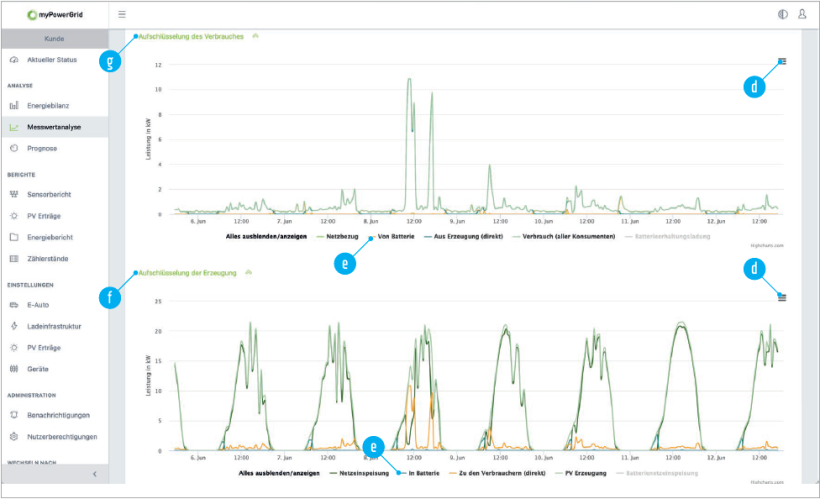The height and width of the screenshot is (499, 820).
Task: Click the Ladeinfrastruktur lightning icon
Action: pyautogui.click(x=14, y=326)
